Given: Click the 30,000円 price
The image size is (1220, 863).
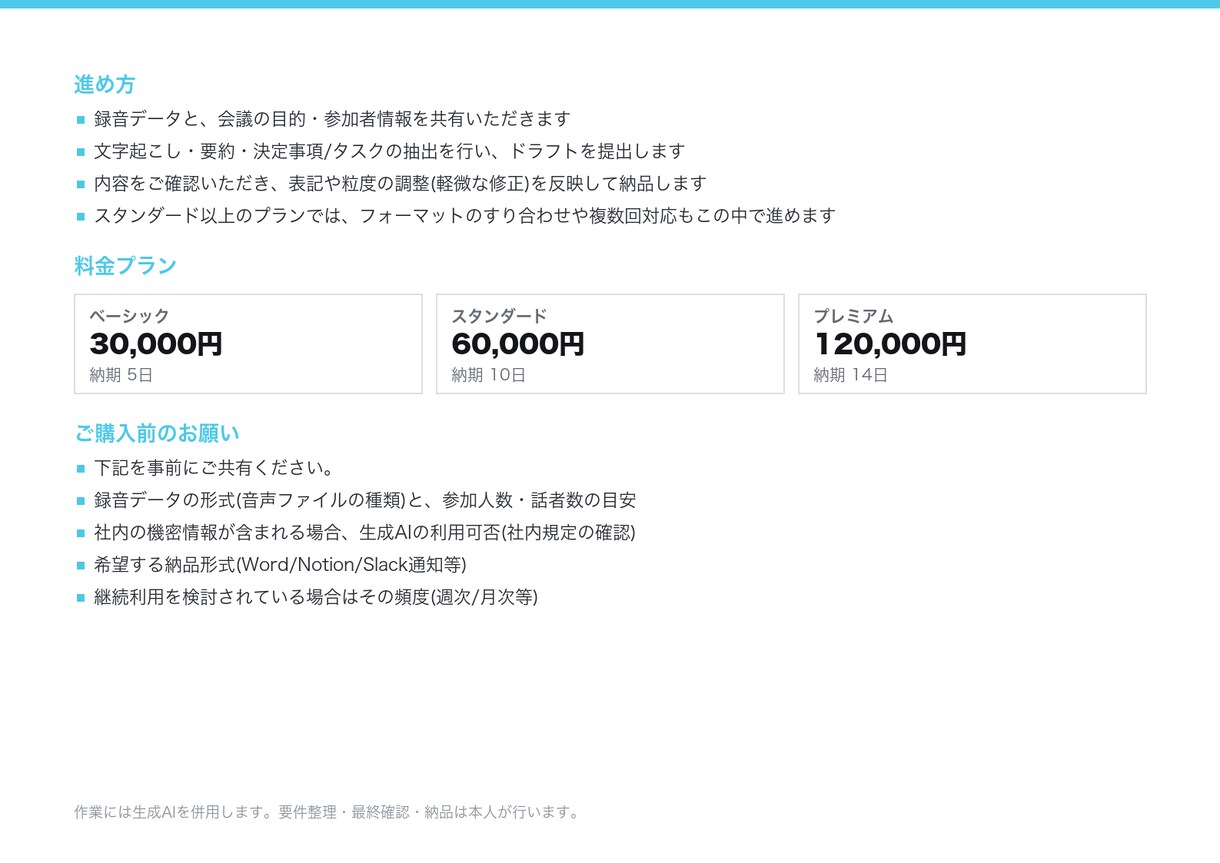Looking at the screenshot, I should point(156,344).
